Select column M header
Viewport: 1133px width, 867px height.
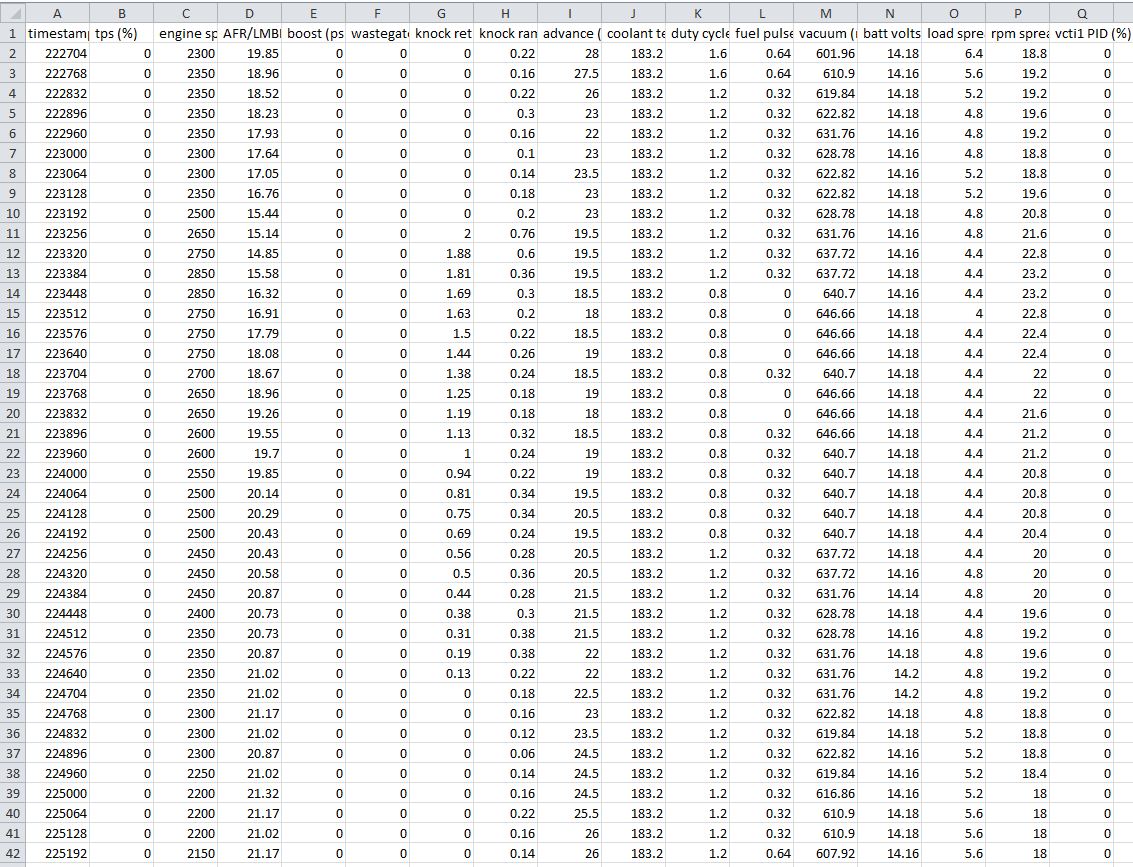[825, 13]
